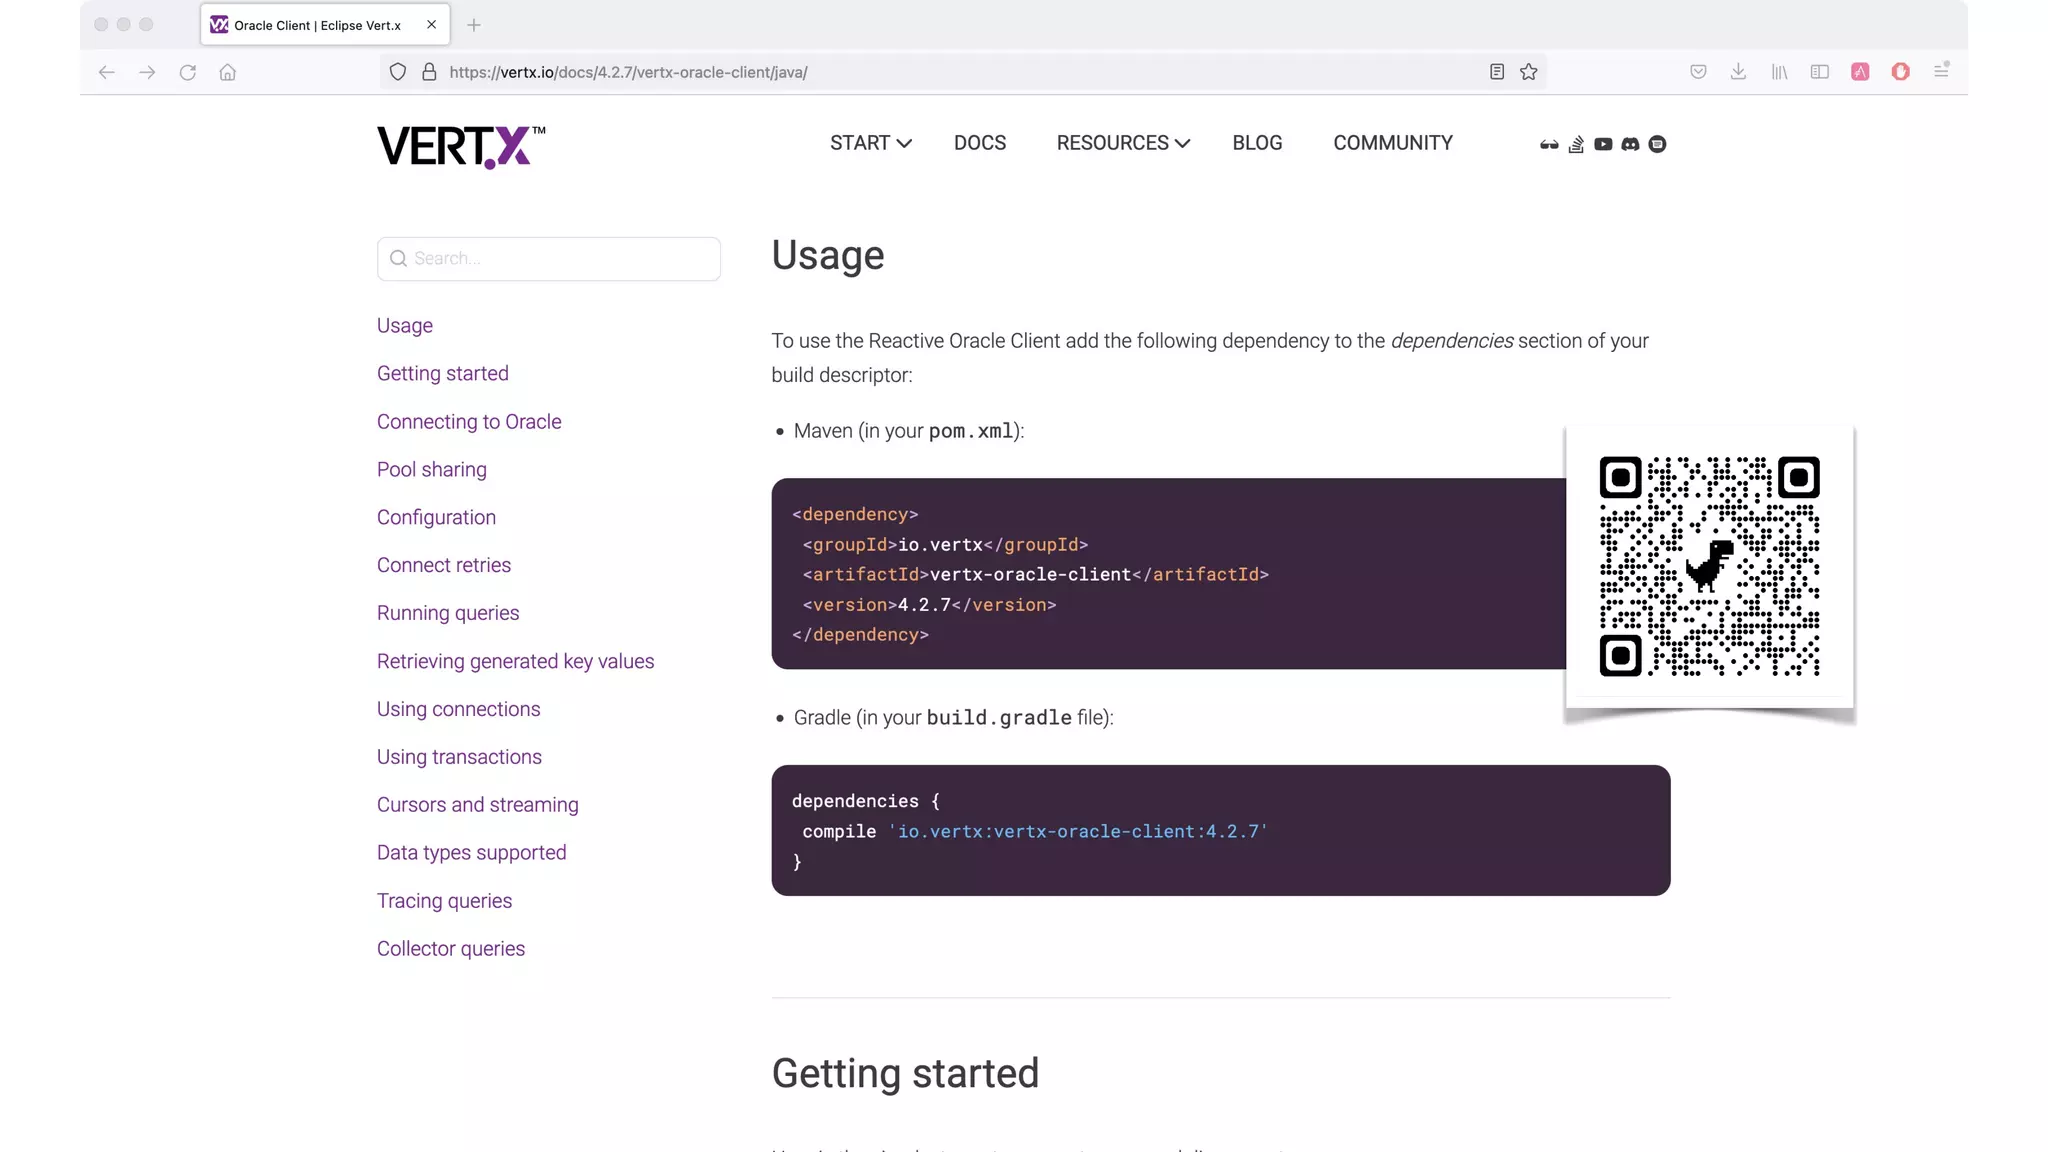Open the Stack Overflow icon link

click(1576, 144)
